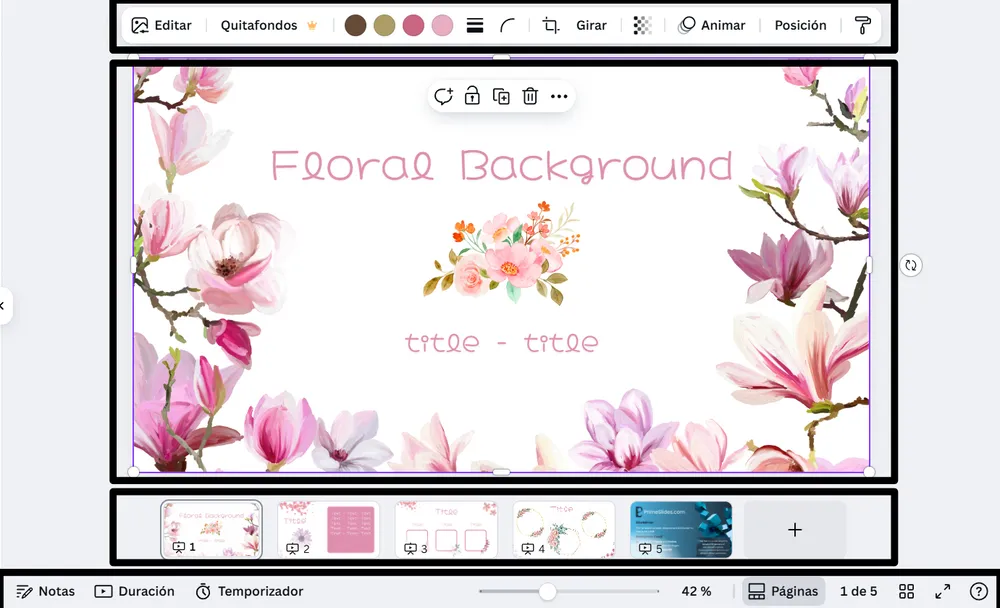The width and height of the screenshot is (1000, 608).
Task: Open the Girar flip menu
Action: click(591, 25)
